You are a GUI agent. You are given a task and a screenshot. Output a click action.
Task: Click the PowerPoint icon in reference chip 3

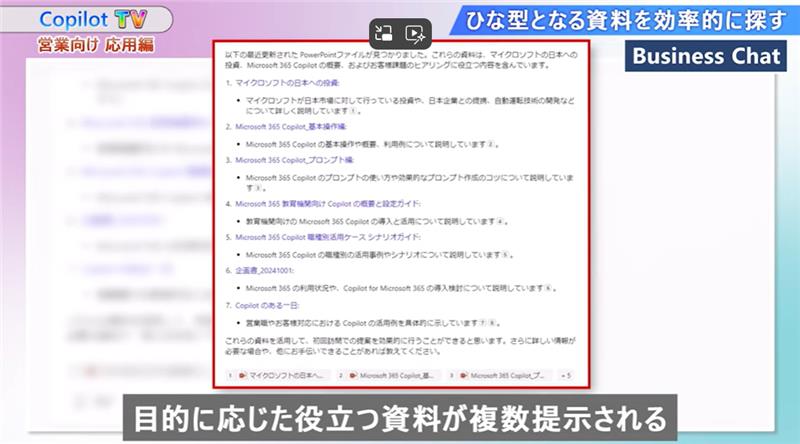pos(464,375)
